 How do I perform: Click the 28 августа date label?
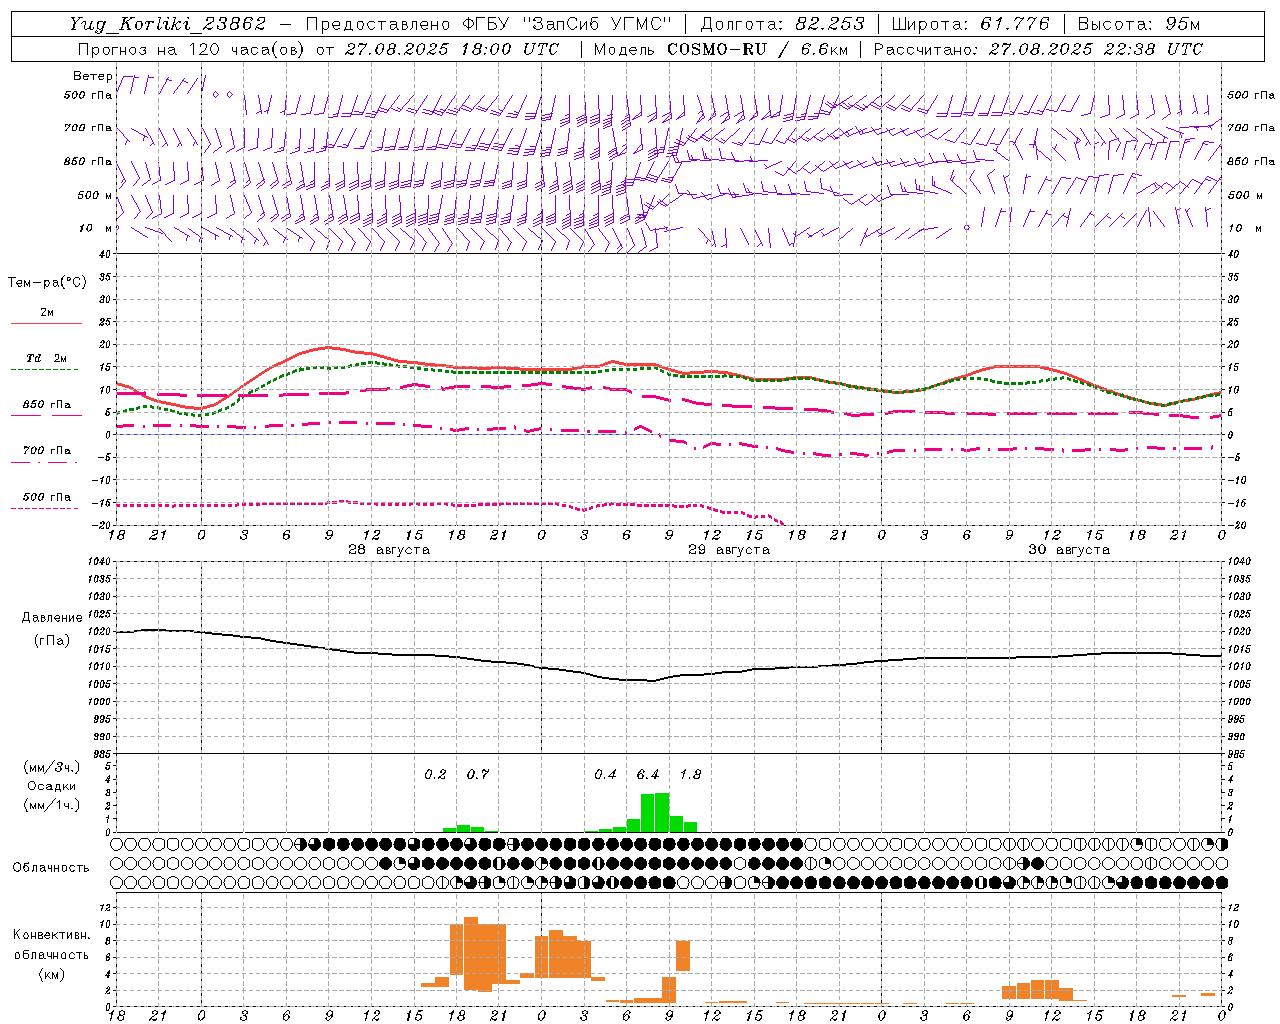(x=389, y=550)
